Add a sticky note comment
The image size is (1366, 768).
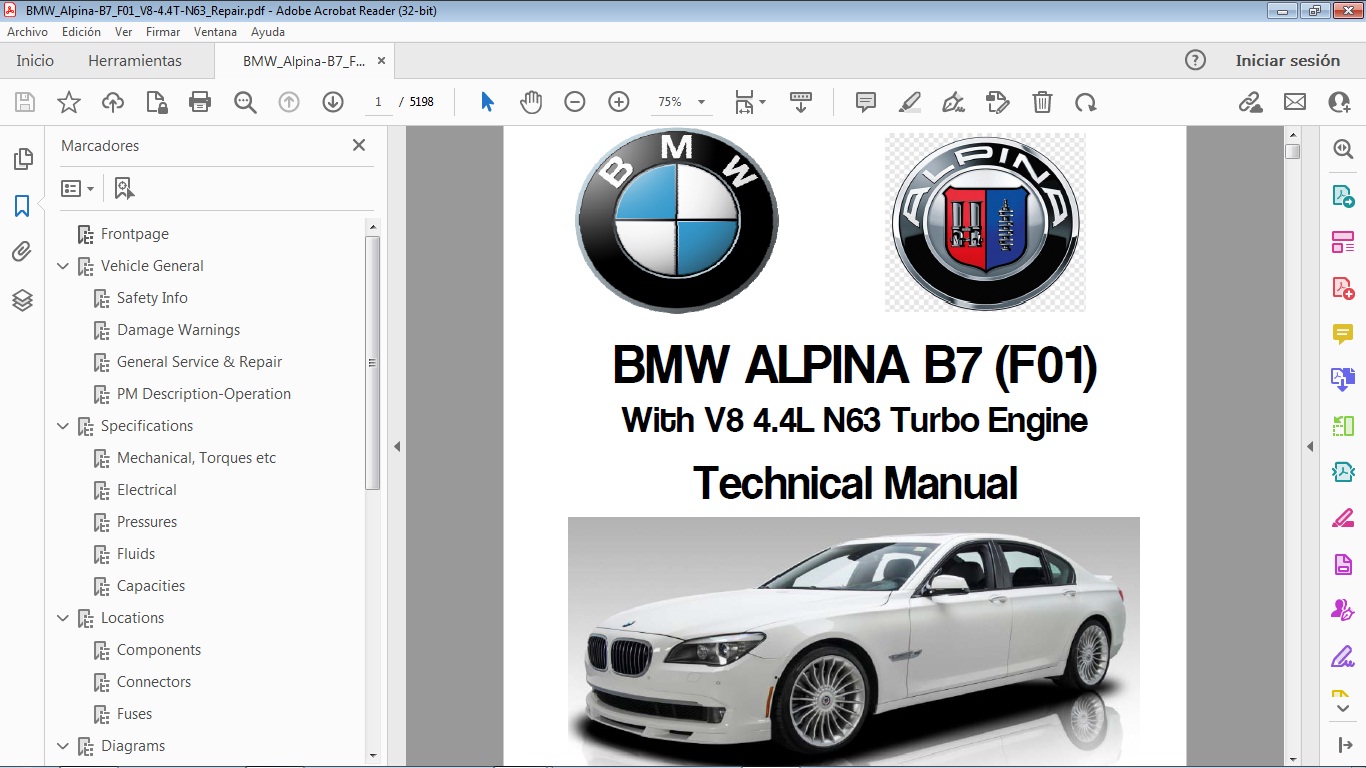pos(863,101)
